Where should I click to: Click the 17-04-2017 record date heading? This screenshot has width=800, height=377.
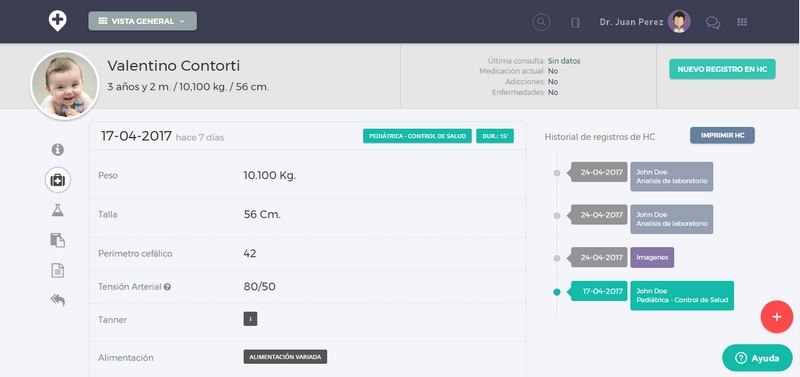(136, 136)
